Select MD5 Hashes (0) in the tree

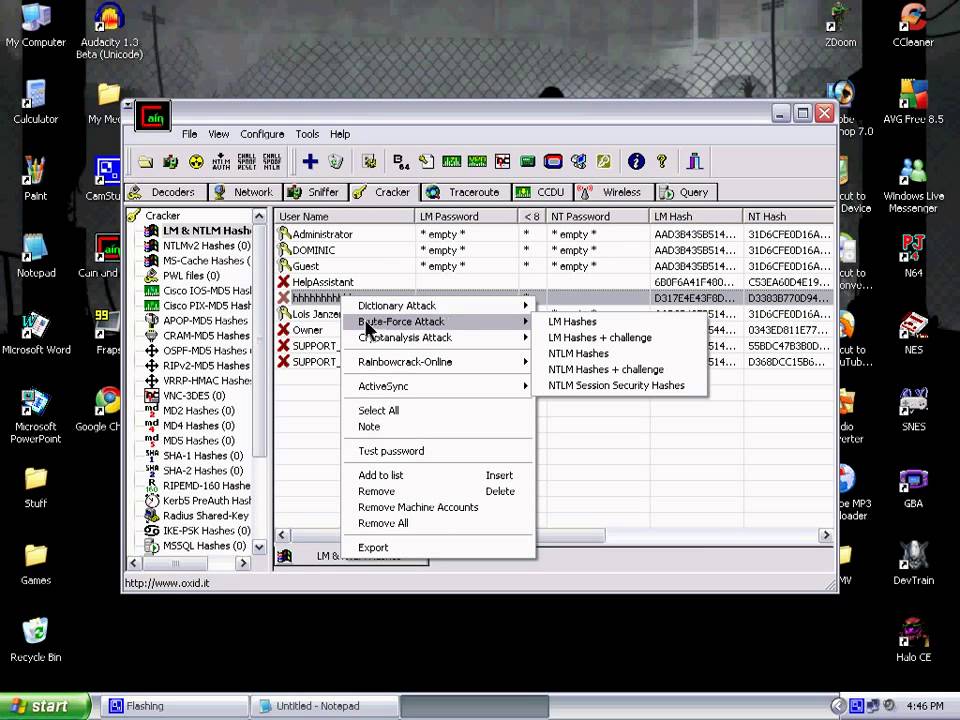click(190, 441)
